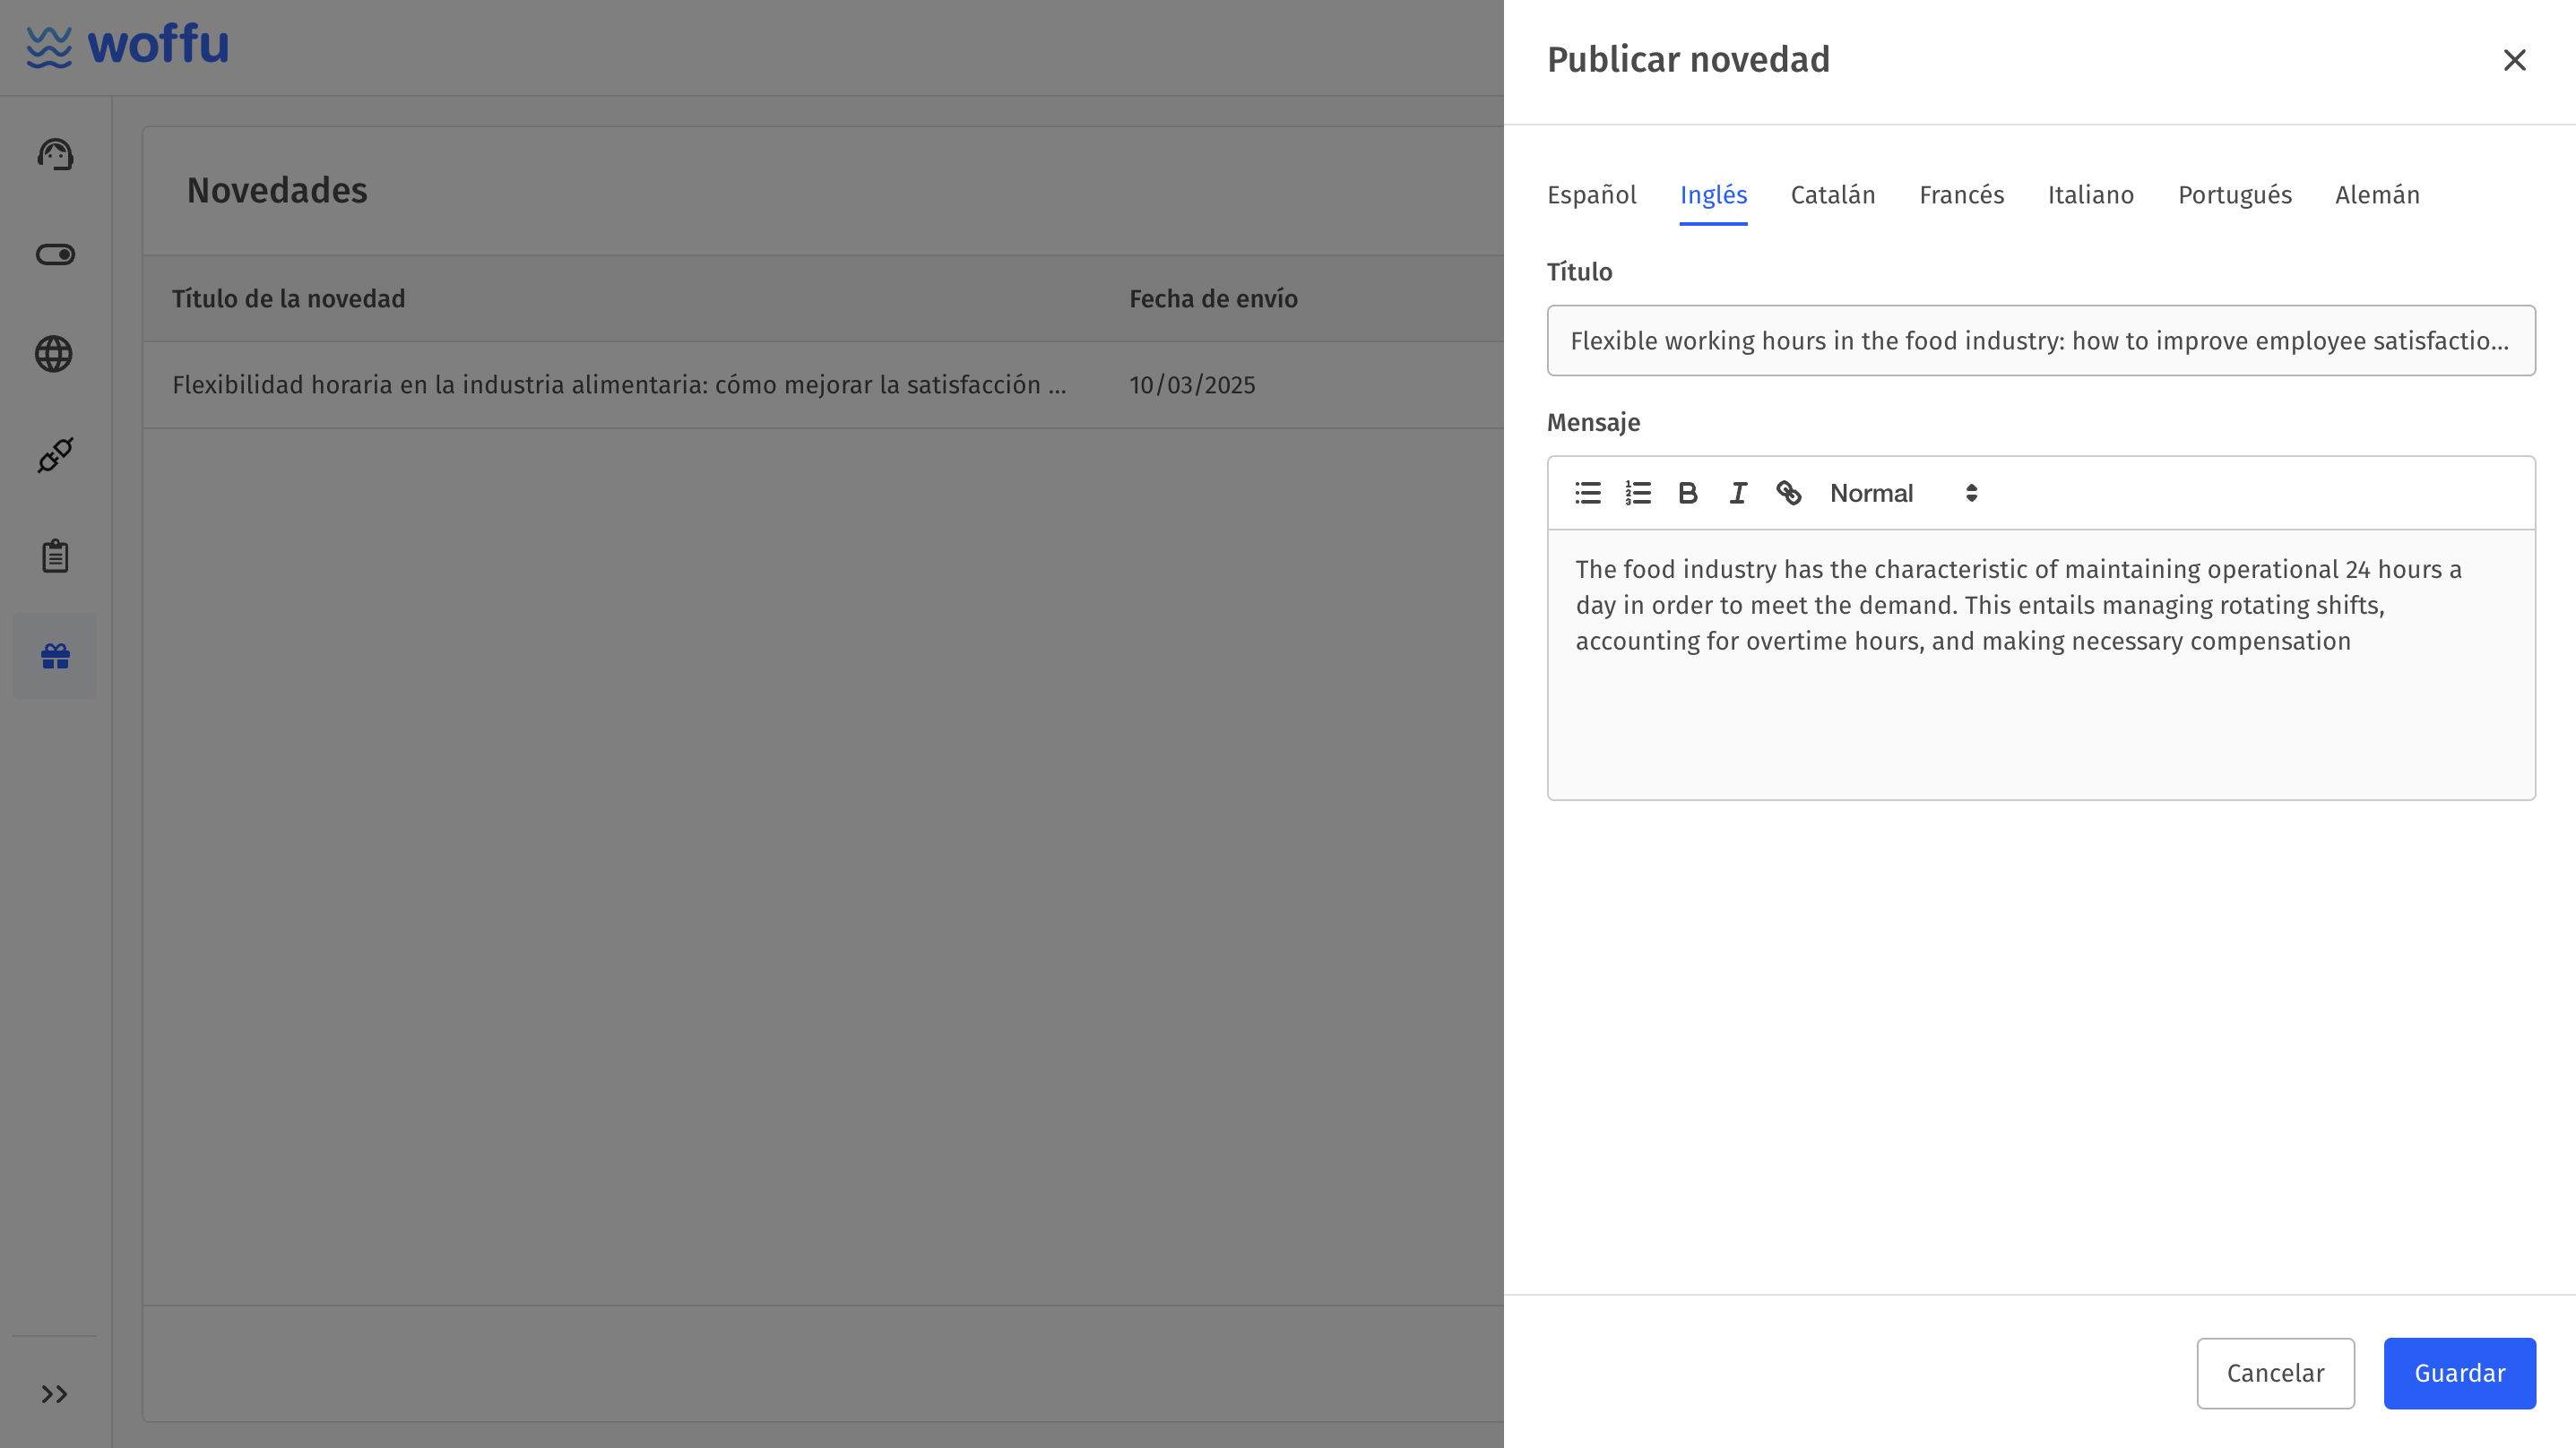Switch to the Alemán tab
Screen dimensions: 2576x1448
[x=2378, y=195]
